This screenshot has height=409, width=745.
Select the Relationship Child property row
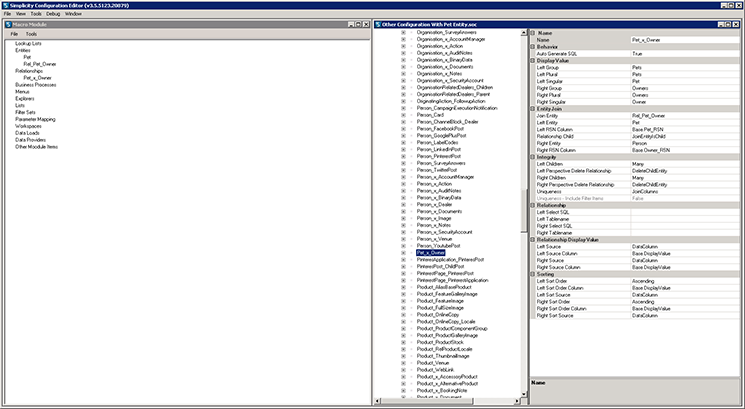pyautogui.click(x=637, y=136)
